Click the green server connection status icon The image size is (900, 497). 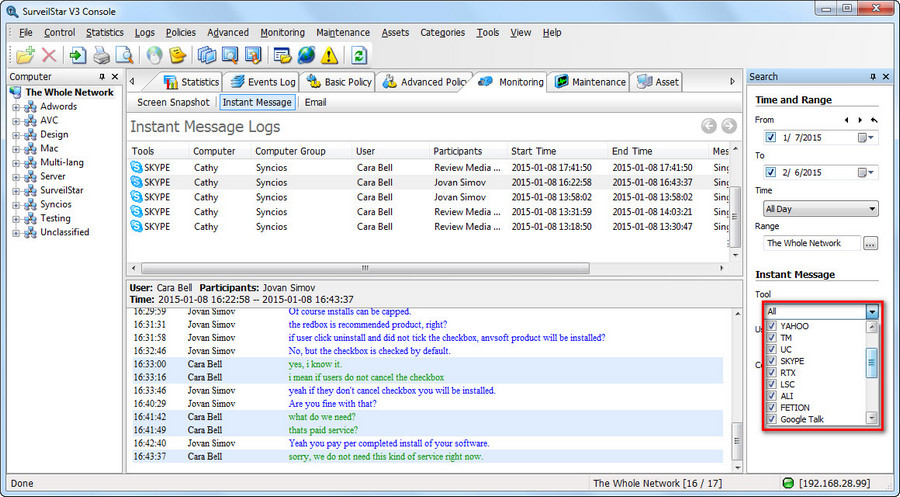tap(788, 483)
